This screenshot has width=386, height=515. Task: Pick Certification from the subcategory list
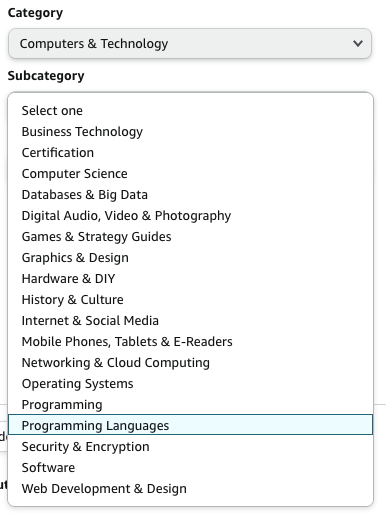(190, 153)
